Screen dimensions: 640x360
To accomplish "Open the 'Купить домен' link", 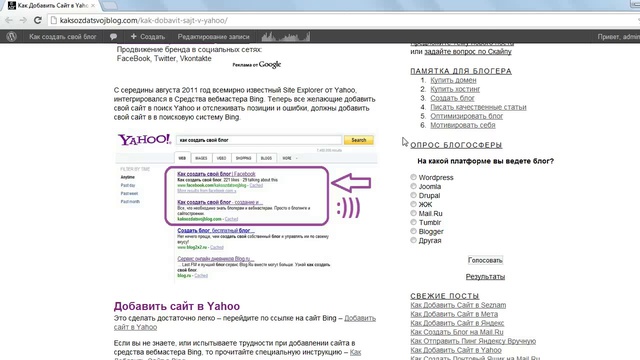I will click(453, 80).
